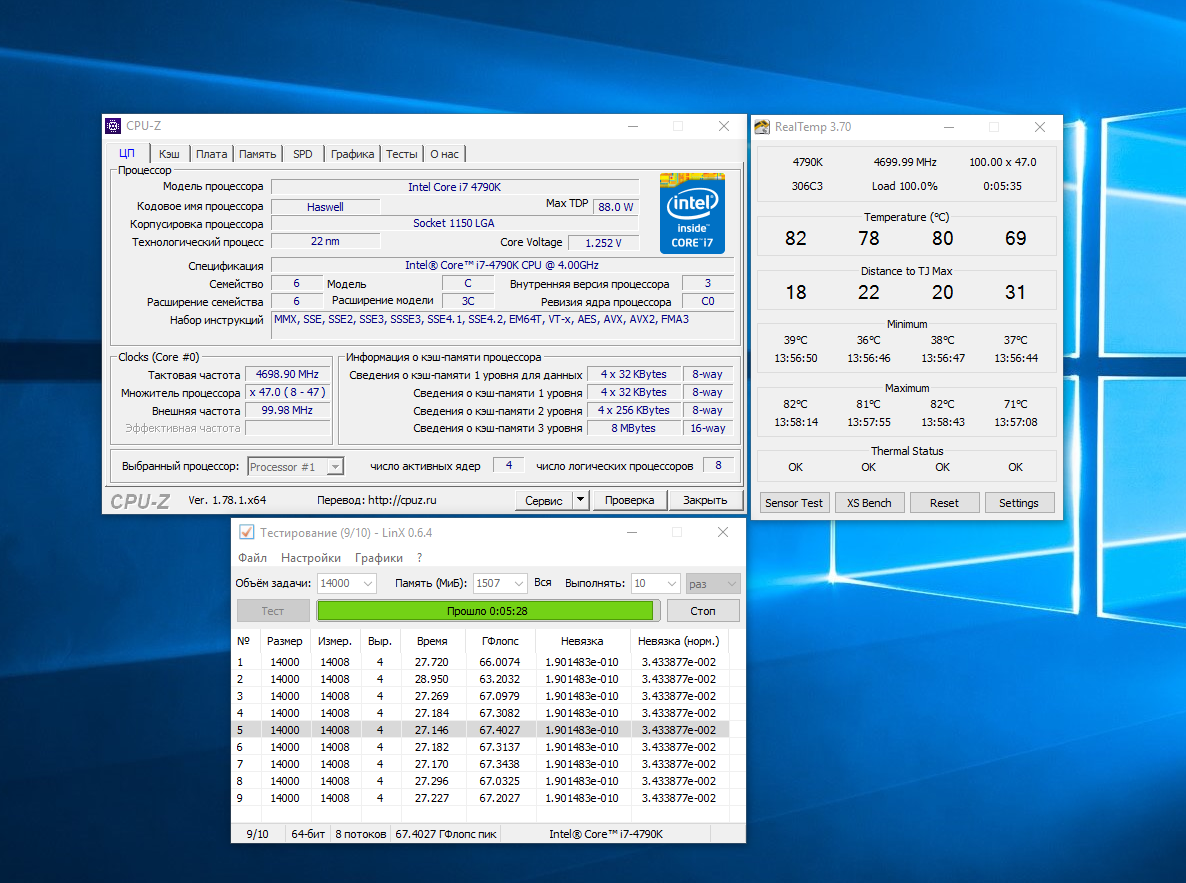Close the RealTemp window

click(1040, 127)
